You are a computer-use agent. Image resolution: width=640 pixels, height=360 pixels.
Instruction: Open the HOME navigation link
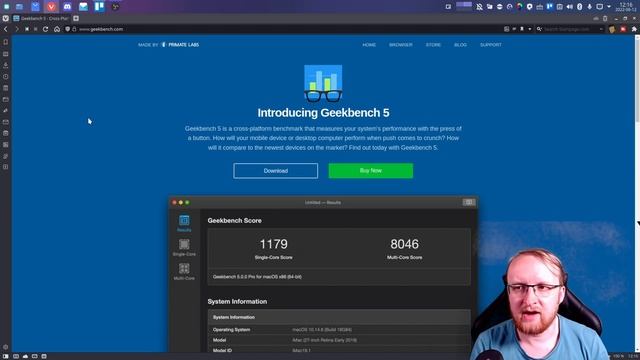(369, 44)
